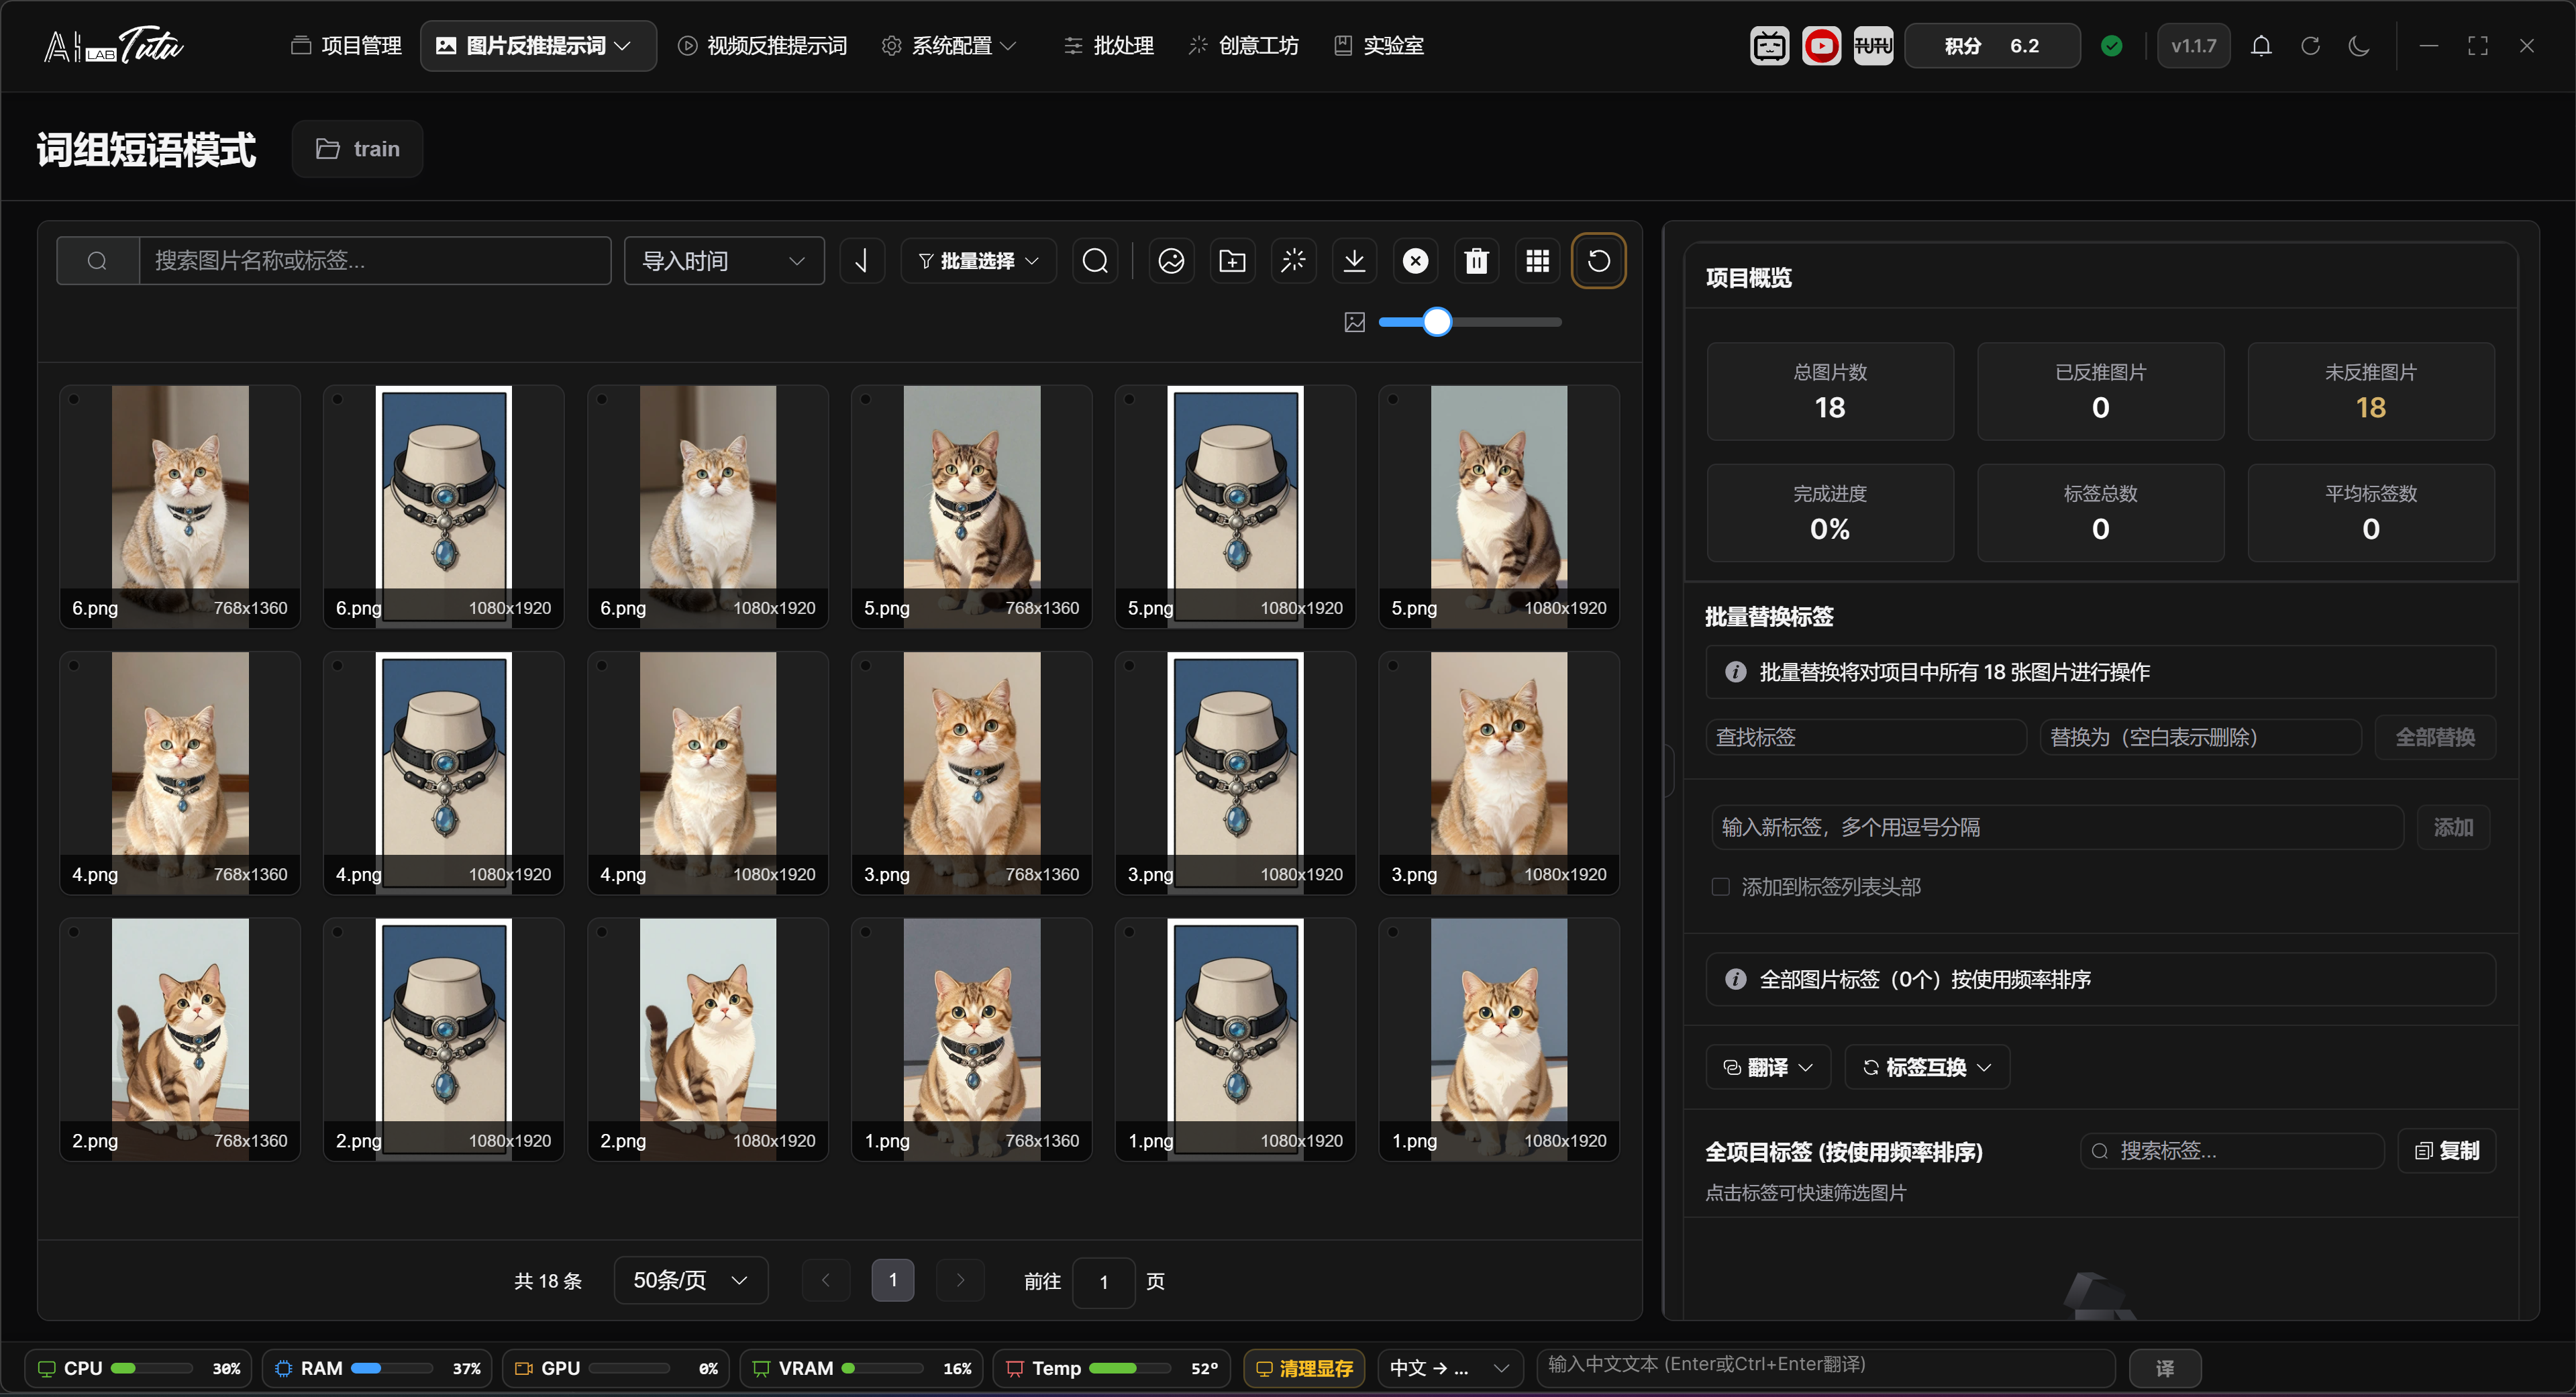The height and width of the screenshot is (1397, 2576).
Task: Switch layout with the grid icon
Action: 1537,261
